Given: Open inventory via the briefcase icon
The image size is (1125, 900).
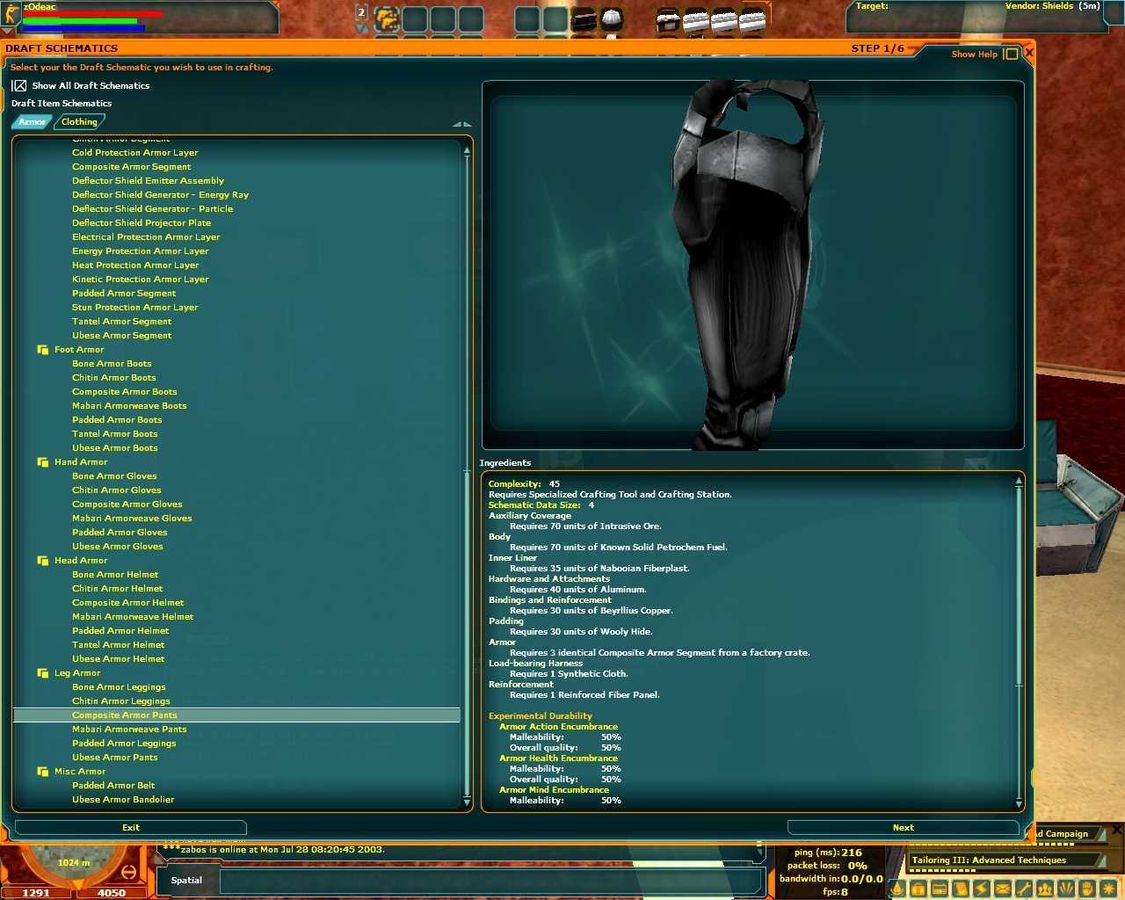Looking at the screenshot, I should pos(918,888).
